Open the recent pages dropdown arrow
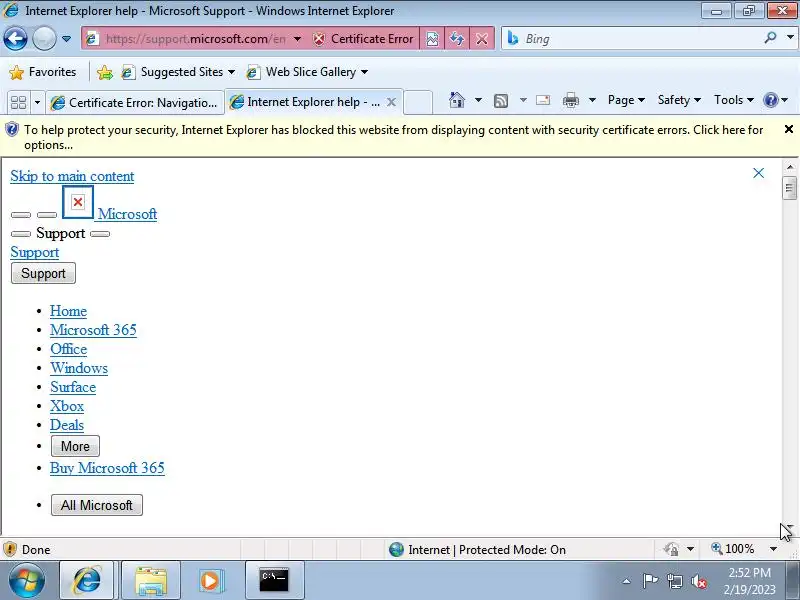 coord(66,39)
